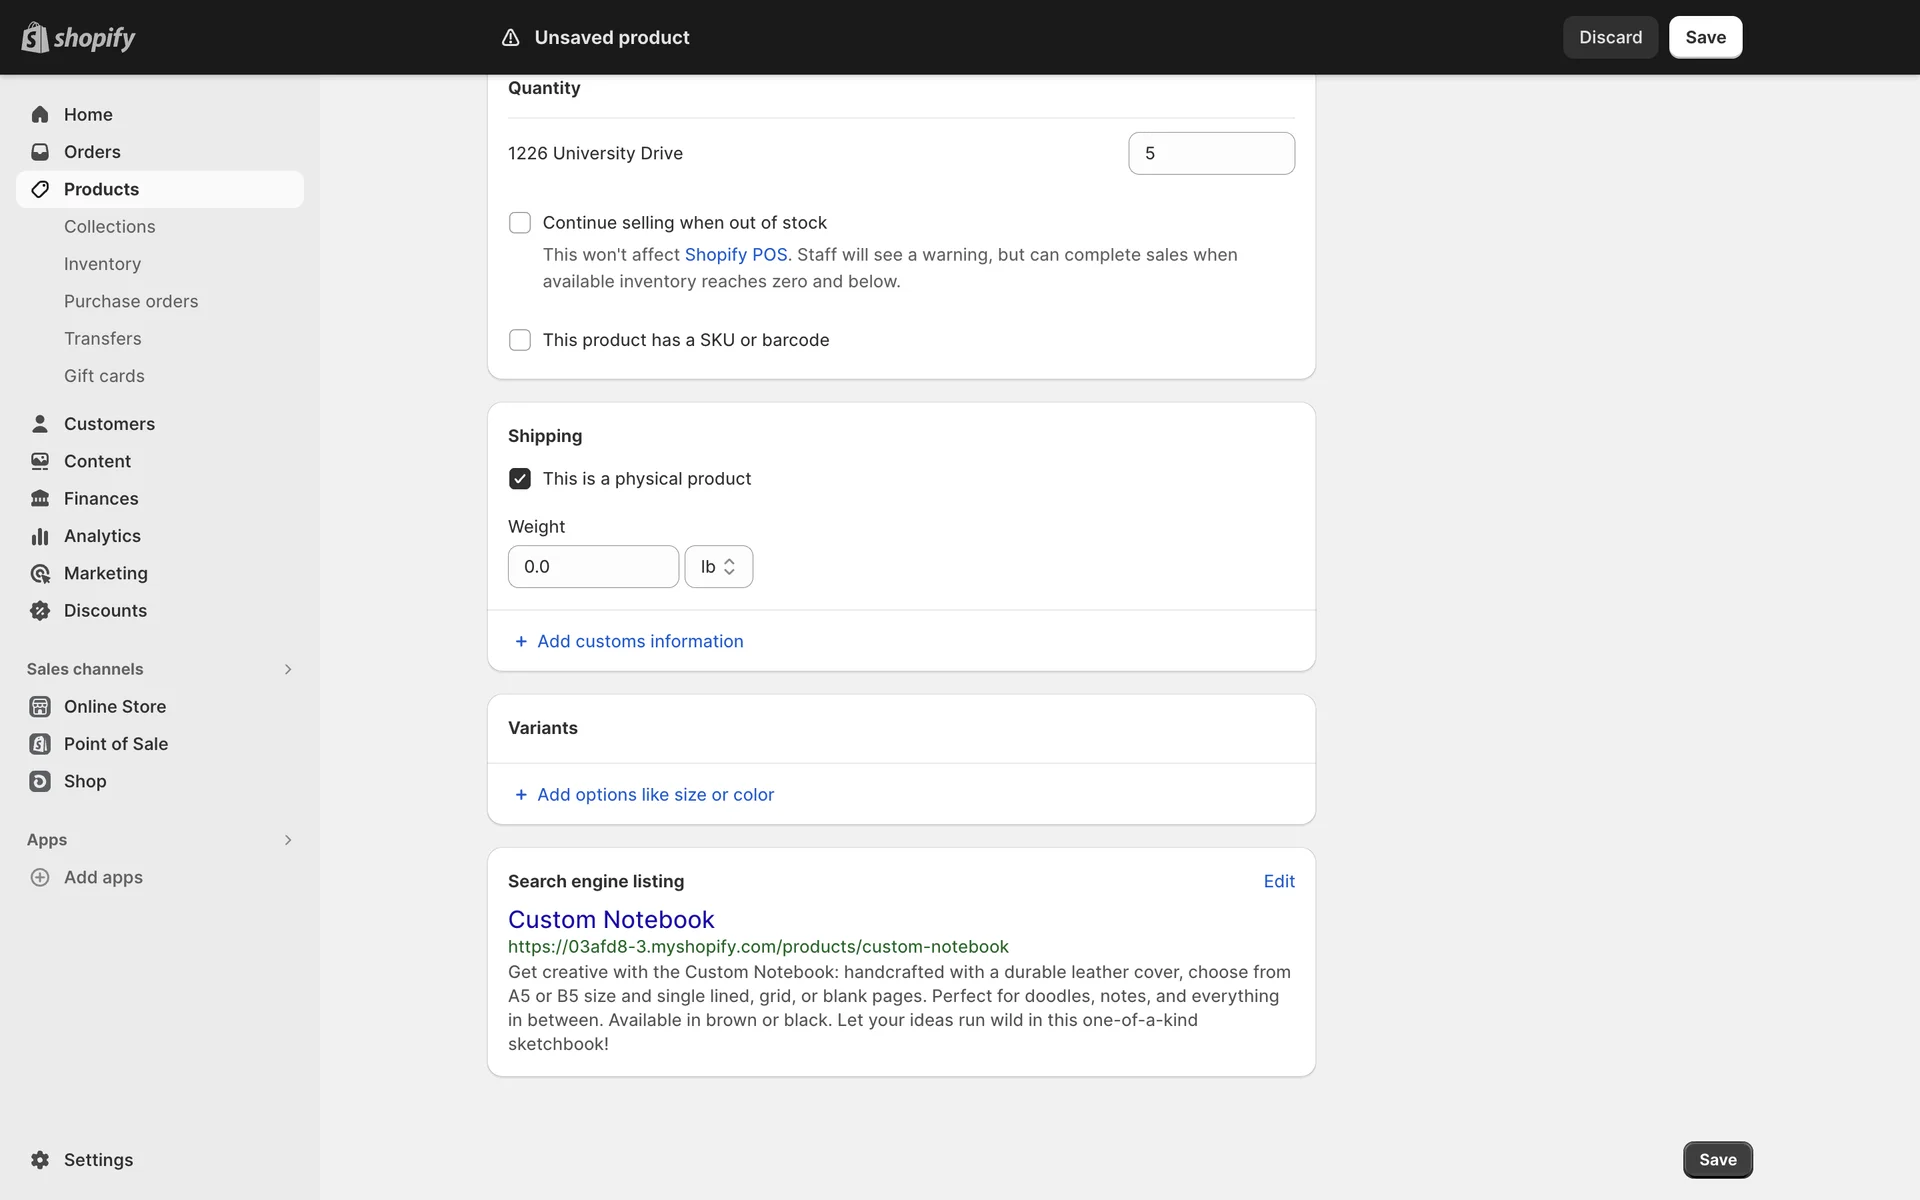Open the Discounts badge icon
1920x1200 pixels.
[40, 611]
